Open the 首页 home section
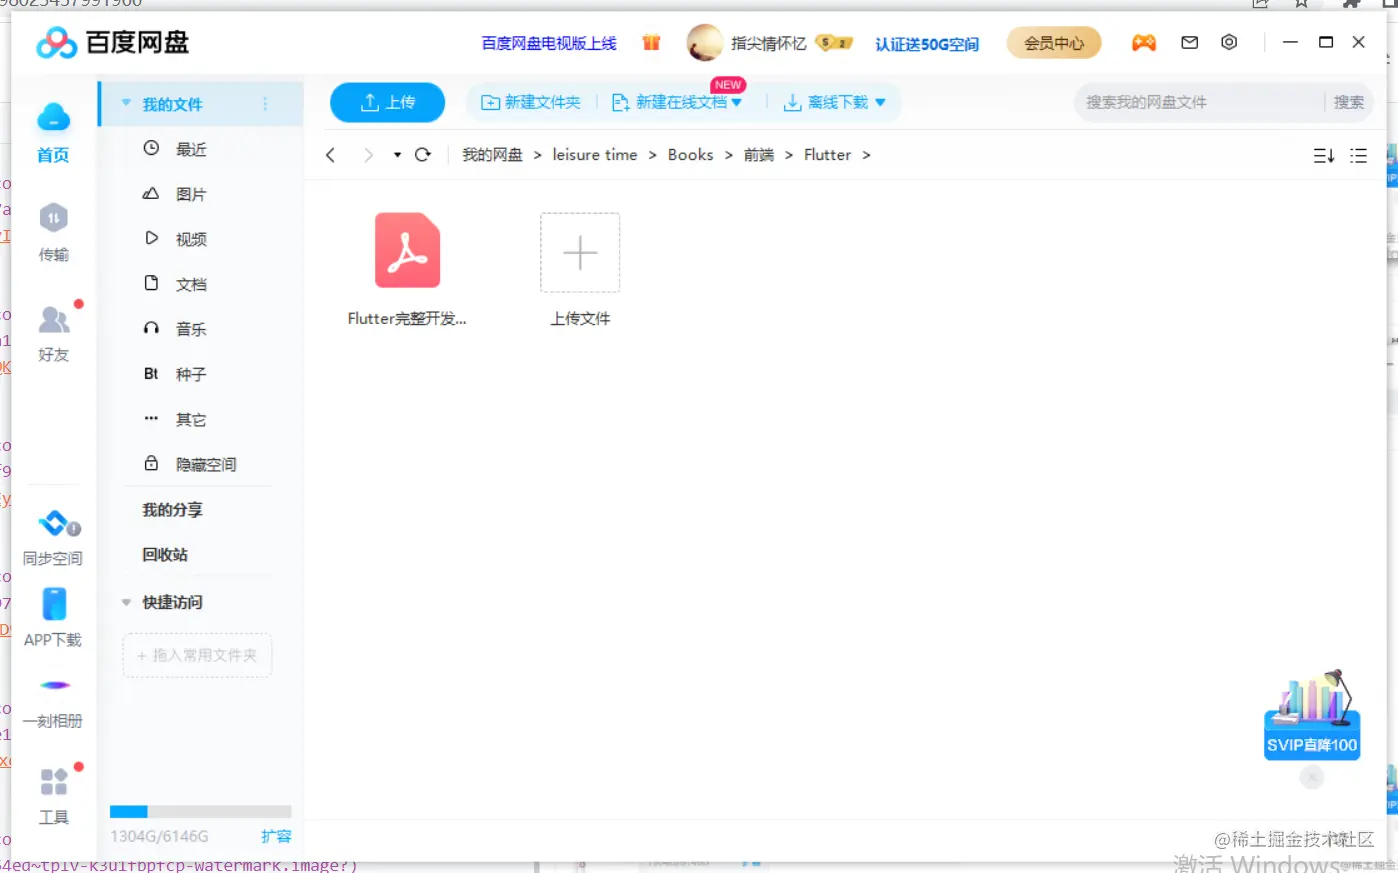The image size is (1398, 873). click(x=53, y=134)
